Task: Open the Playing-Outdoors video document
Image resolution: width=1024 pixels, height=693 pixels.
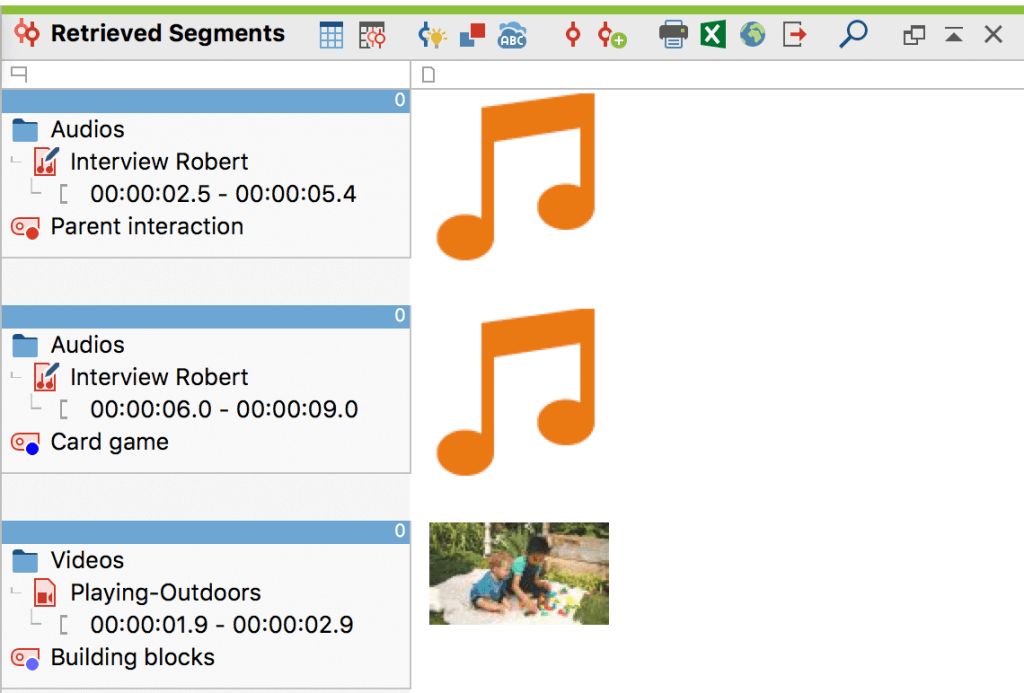Action: (x=165, y=592)
